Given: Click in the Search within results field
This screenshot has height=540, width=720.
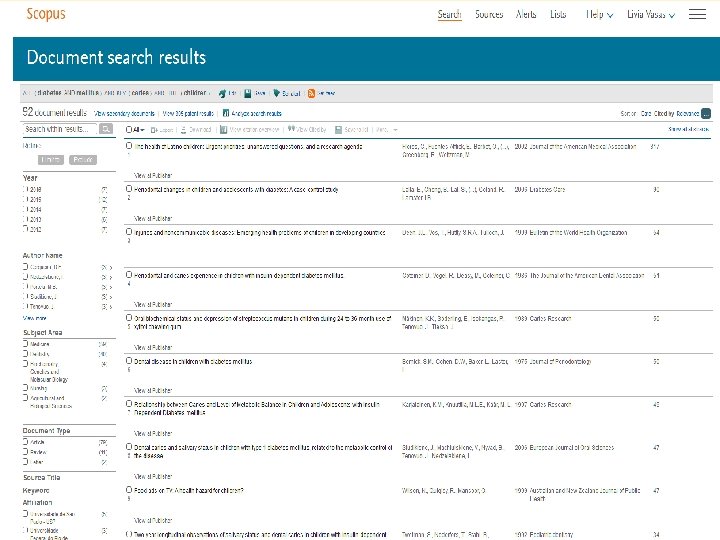Looking at the screenshot, I should click(x=60, y=129).
